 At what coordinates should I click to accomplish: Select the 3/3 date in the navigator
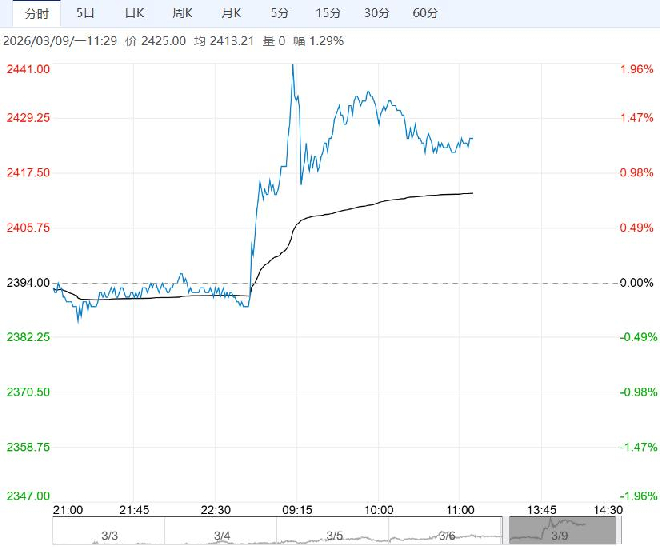click(110, 534)
